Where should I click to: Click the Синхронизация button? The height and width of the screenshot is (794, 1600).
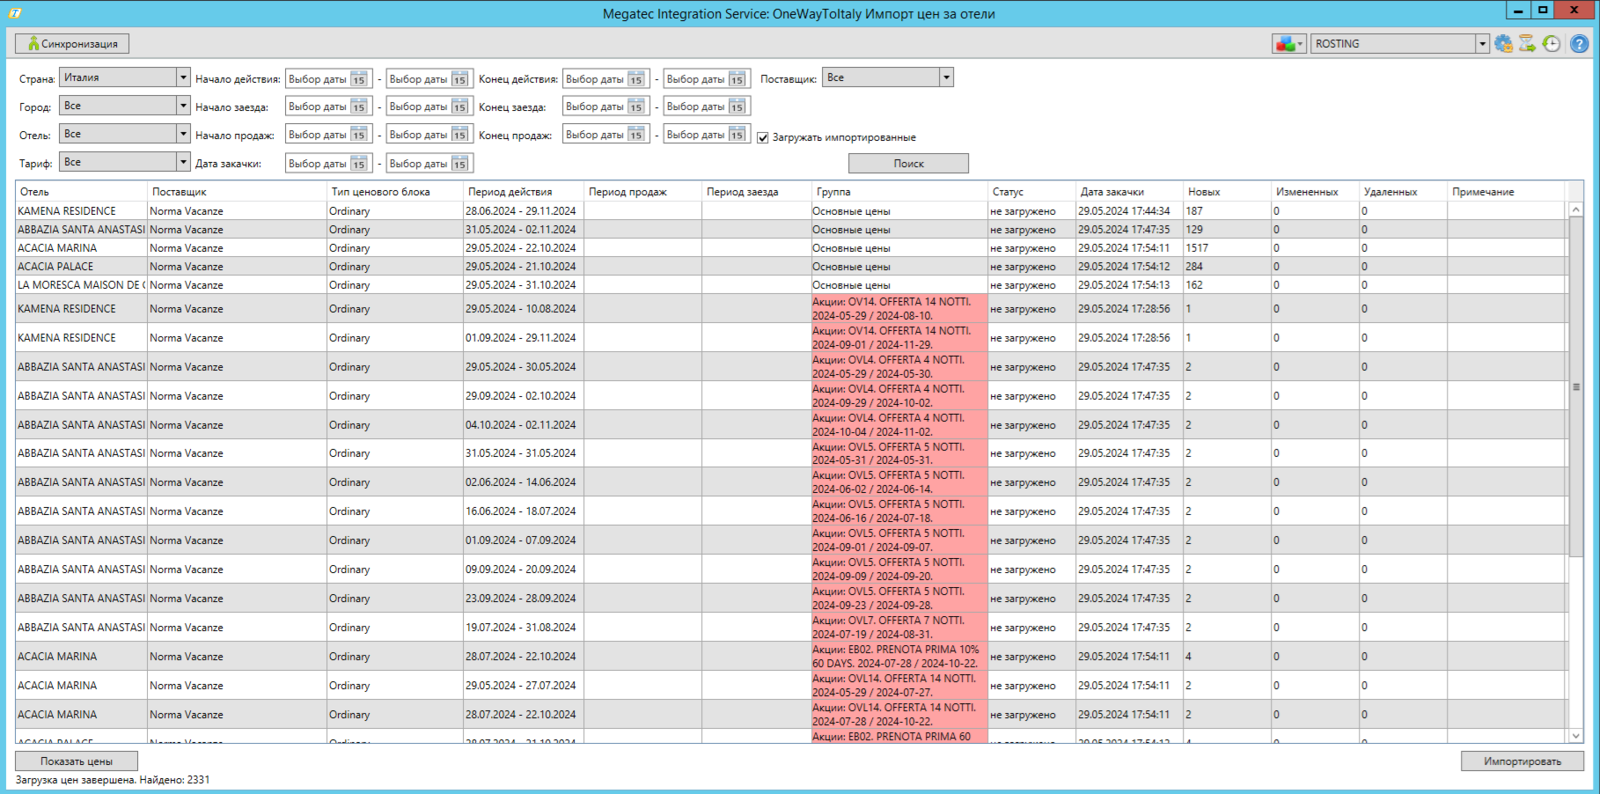tap(72, 43)
